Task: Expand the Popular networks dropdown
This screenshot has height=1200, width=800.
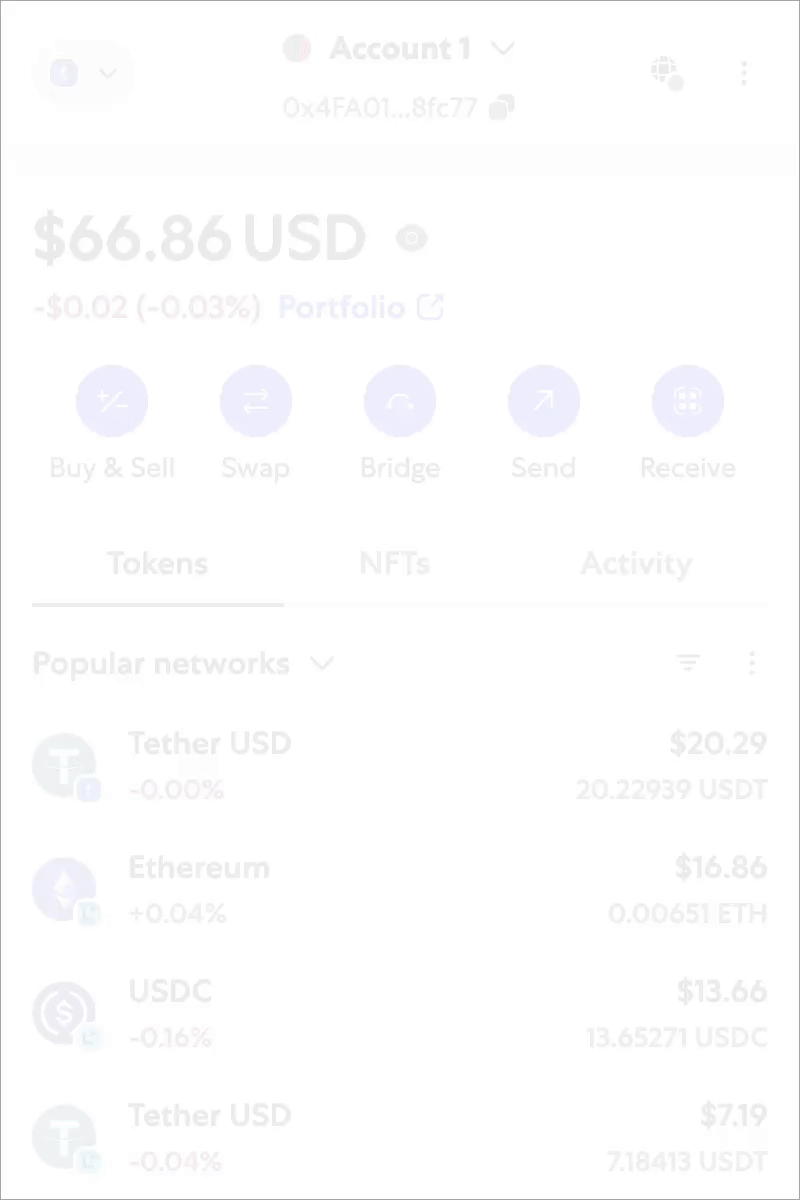Action: click(183, 664)
